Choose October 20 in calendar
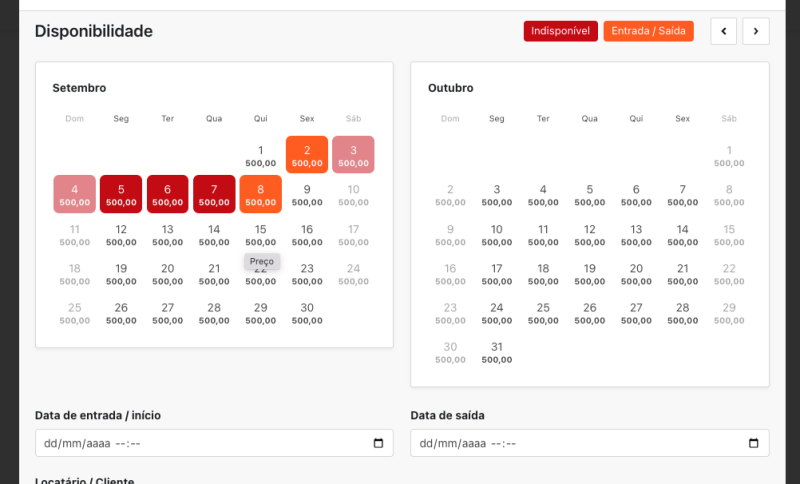 point(636,273)
